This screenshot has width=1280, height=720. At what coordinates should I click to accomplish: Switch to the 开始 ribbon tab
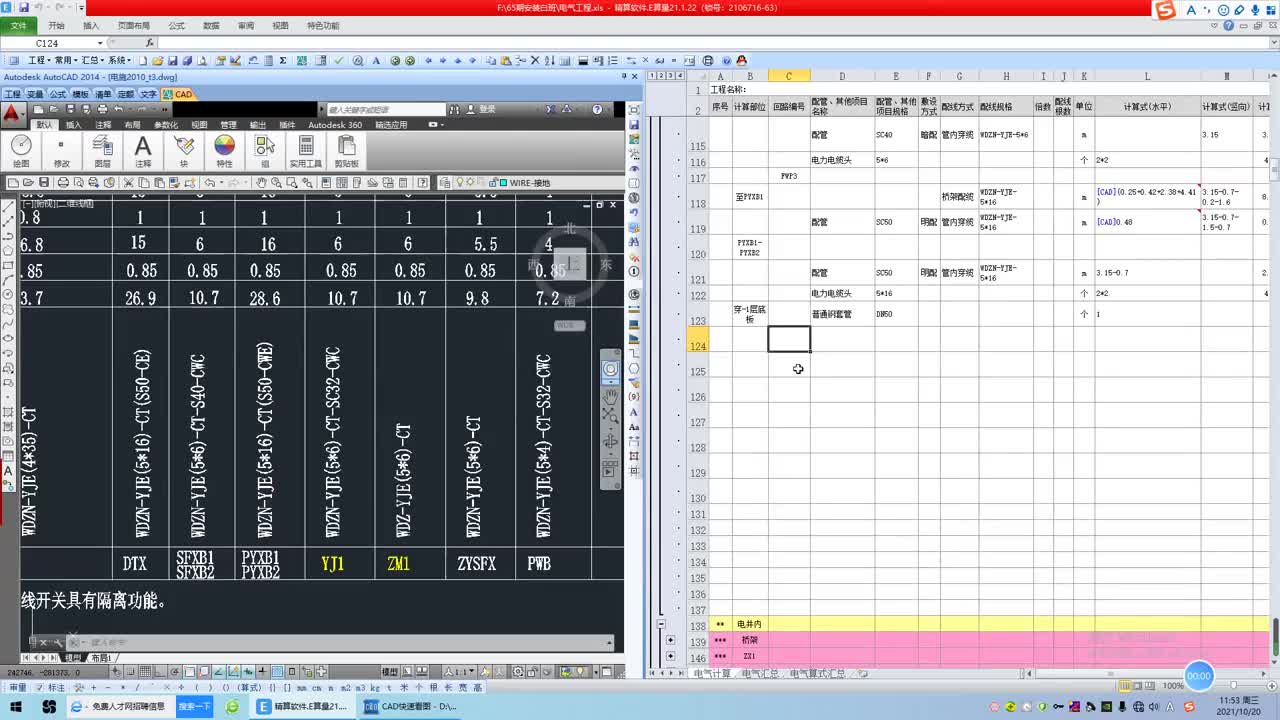pos(57,26)
